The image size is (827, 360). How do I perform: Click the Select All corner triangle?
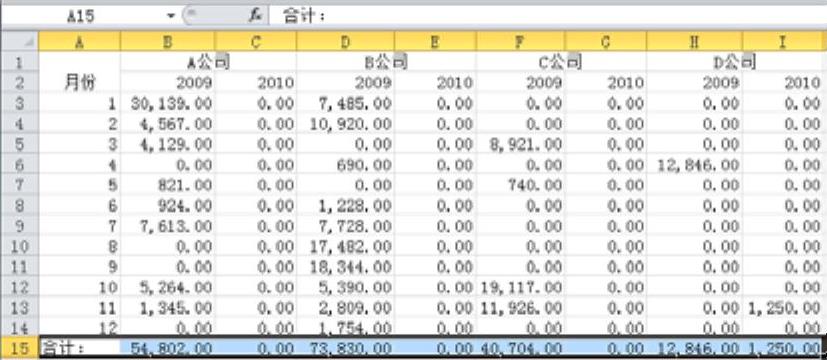pyautogui.click(x=20, y=42)
